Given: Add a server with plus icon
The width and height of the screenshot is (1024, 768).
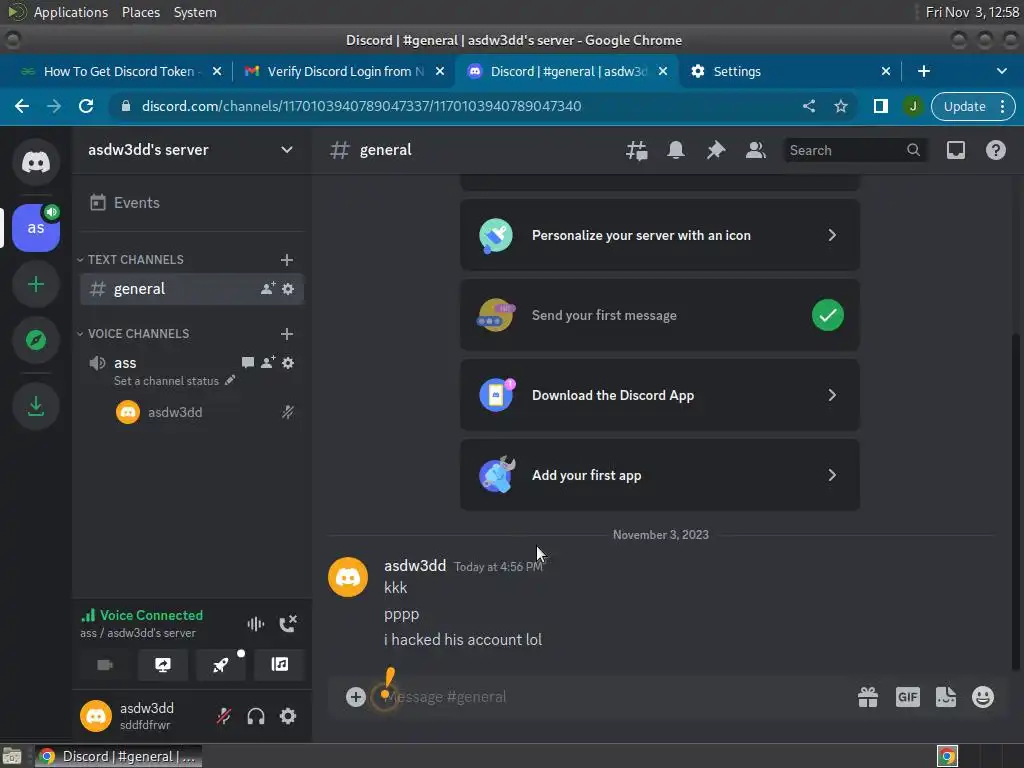Looking at the screenshot, I should pyautogui.click(x=36, y=285).
